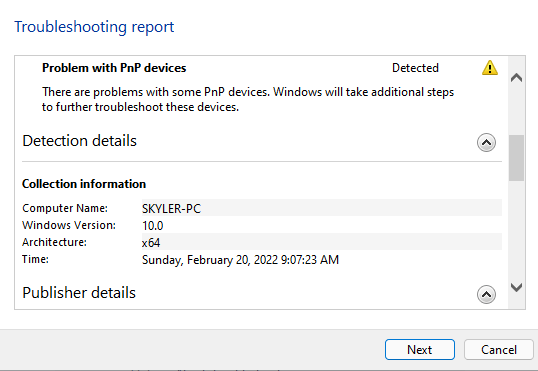
Task: Click the Time: label
Action: pyautogui.click(x=35, y=259)
